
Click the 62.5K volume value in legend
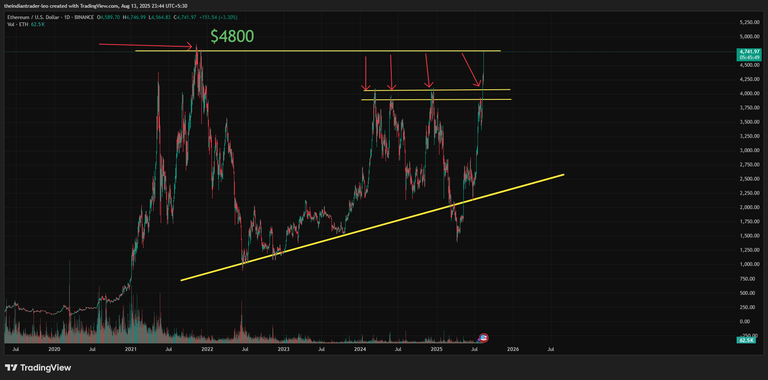coord(38,24)
